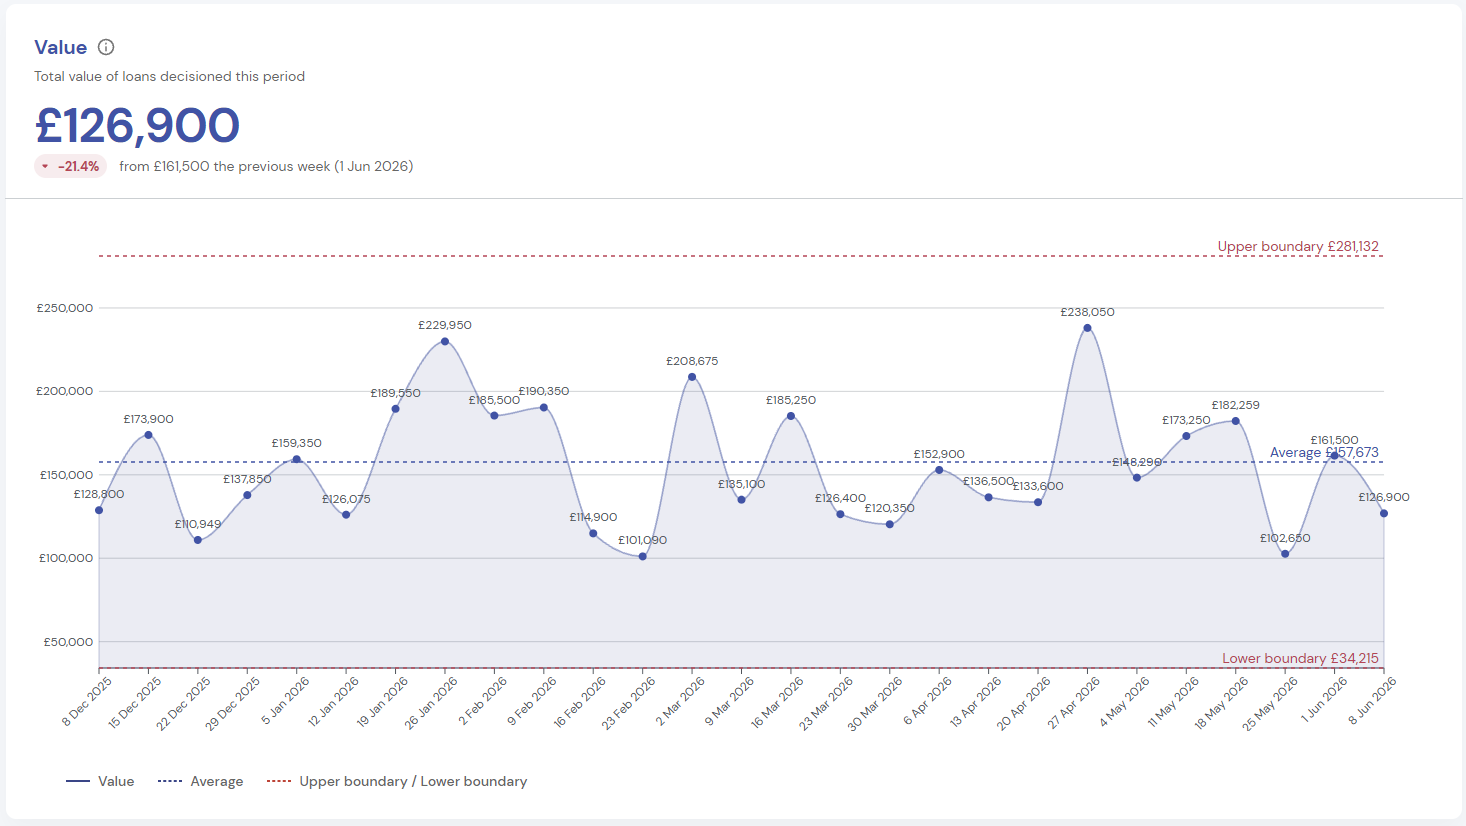The width and height of the screenshot is (1466, 826).
Task: Select the £208,675 data point
Action: tap(692, 377)
